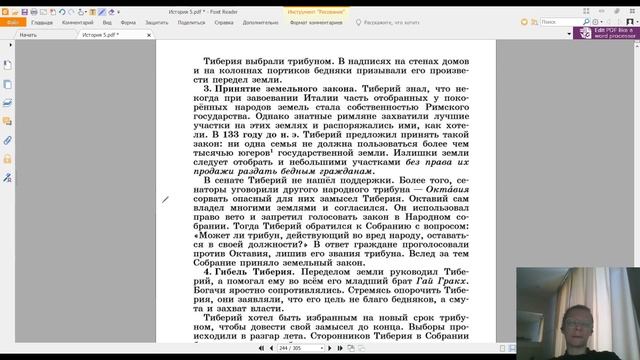Open the Вид ribbon tab

click(x=107, y=22)
